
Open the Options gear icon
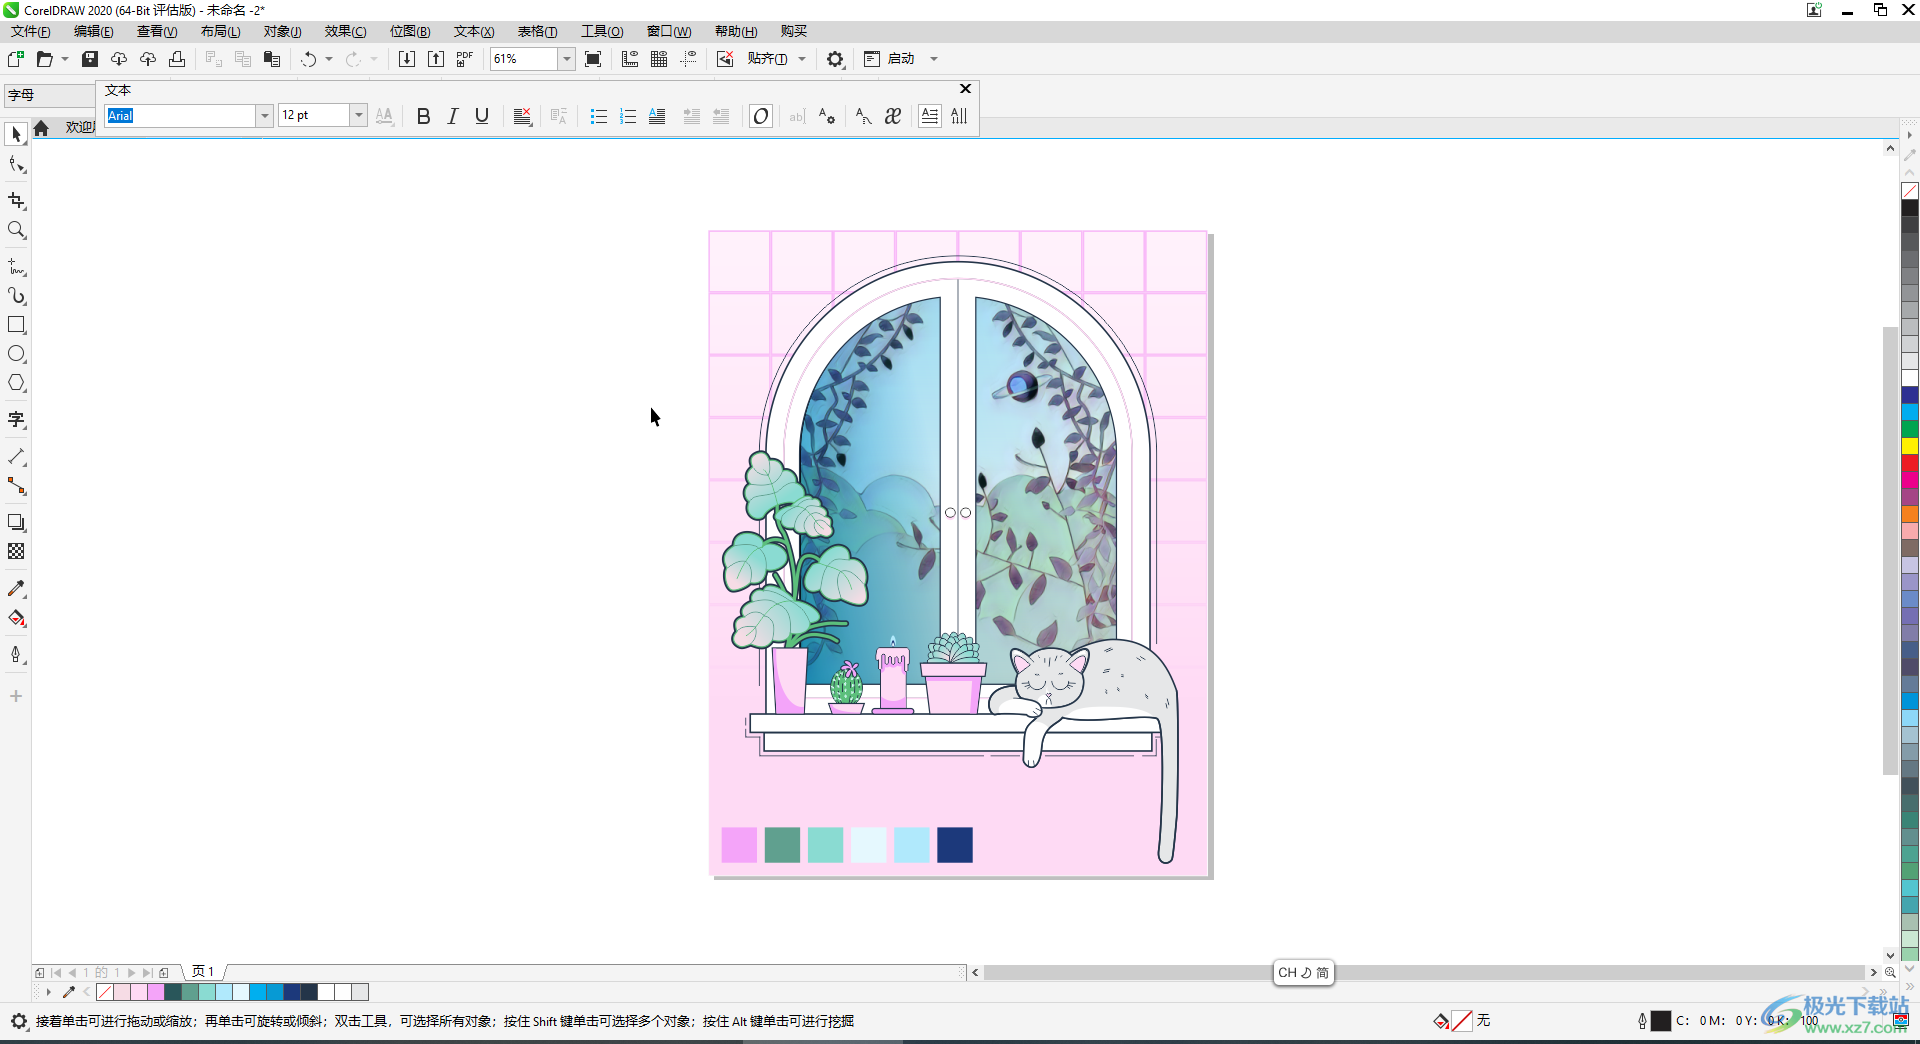pyautogui.click(x=835, y=59)
